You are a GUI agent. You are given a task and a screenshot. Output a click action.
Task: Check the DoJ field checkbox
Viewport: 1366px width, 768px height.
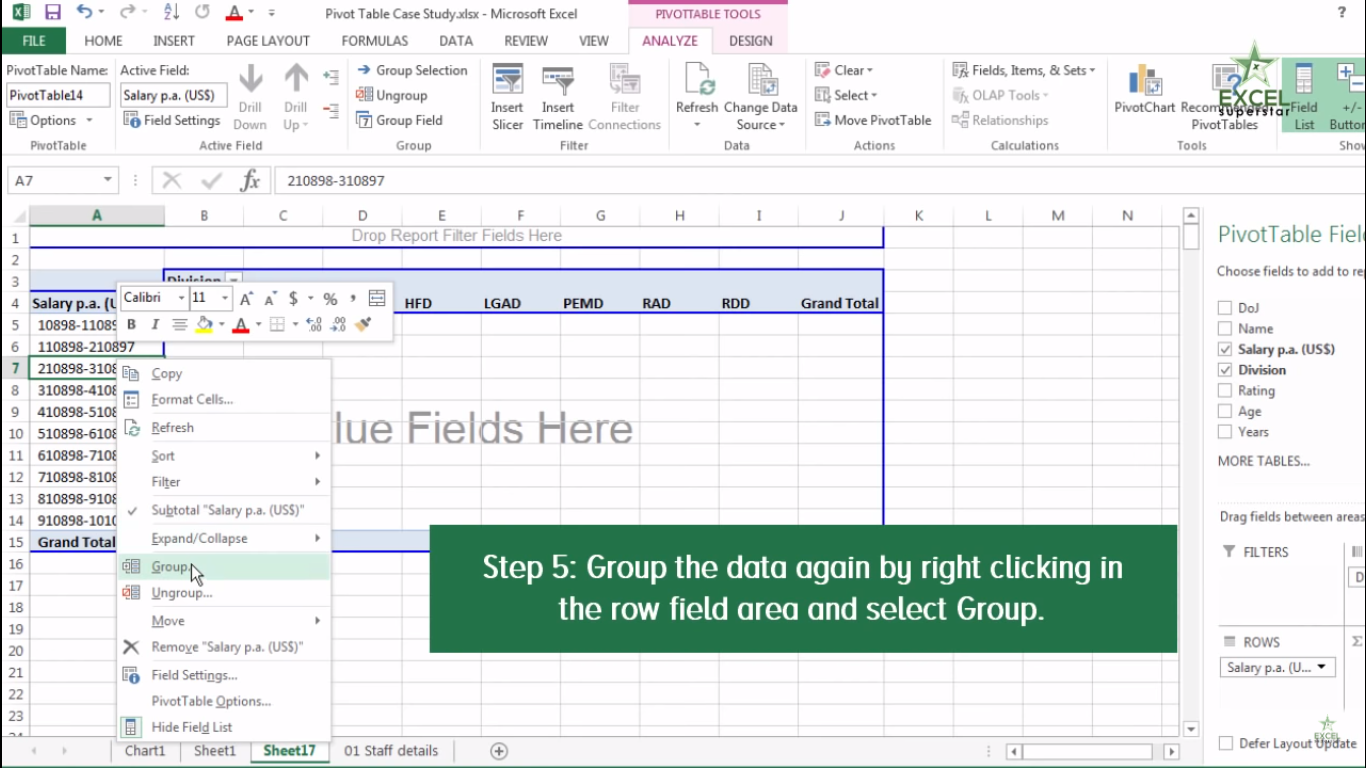click(x=1225, y=308)
